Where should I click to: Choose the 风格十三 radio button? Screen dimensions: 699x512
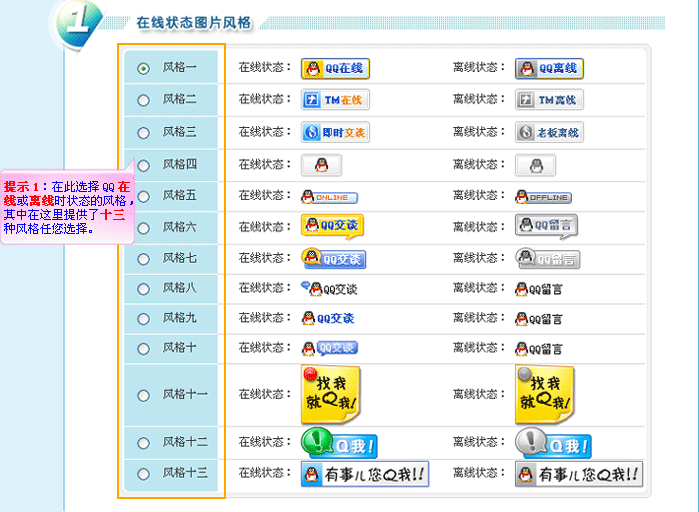[x=143, y=473]
